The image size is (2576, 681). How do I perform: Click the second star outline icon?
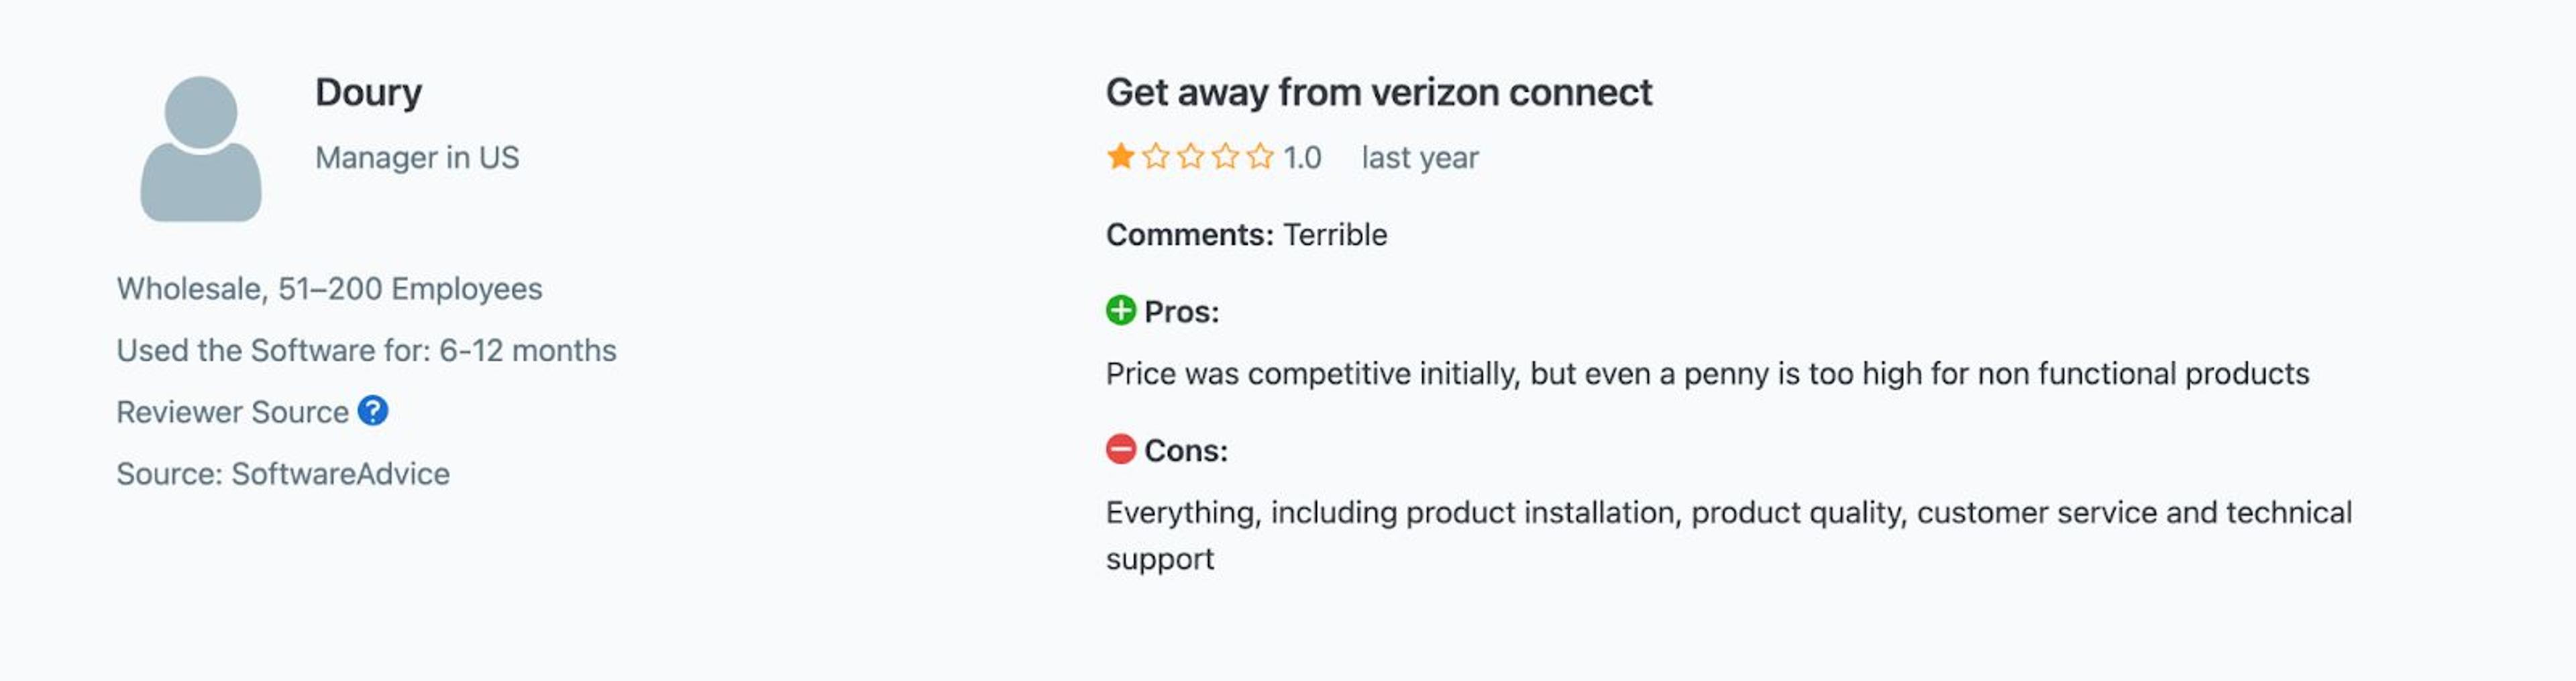tap(1155, 156)
